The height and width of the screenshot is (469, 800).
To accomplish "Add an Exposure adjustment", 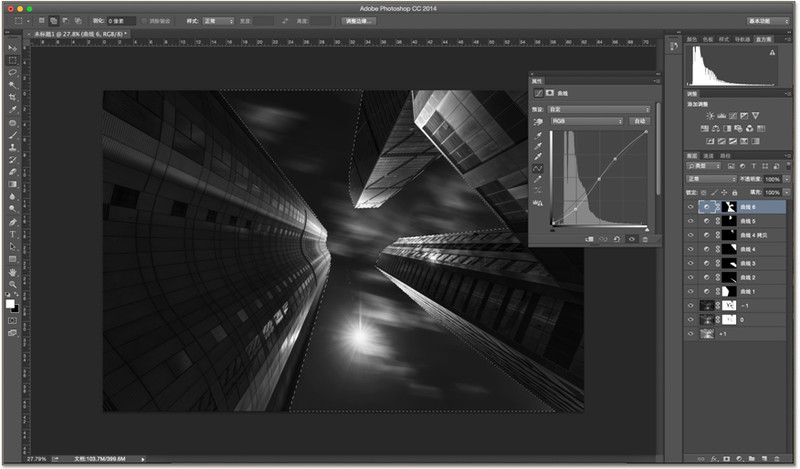I will click(x=744, y=116).
